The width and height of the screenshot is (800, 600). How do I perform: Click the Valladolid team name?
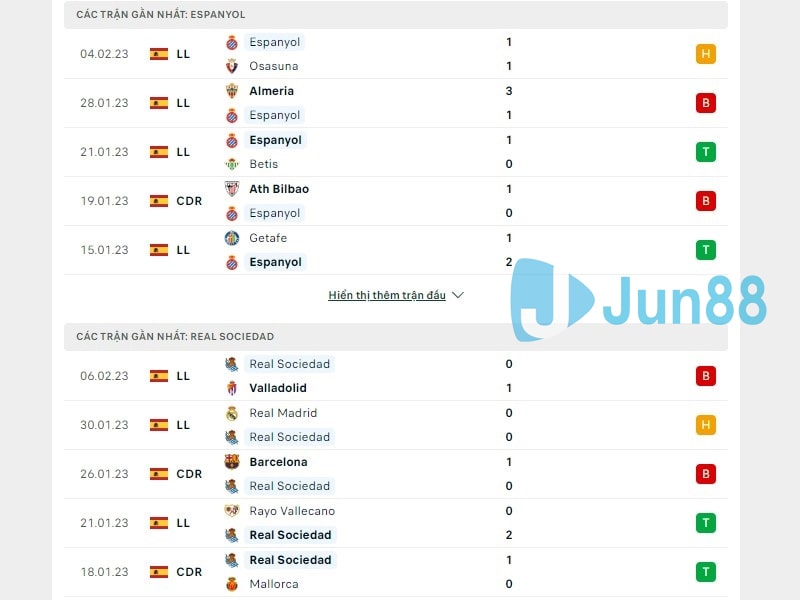click(x=278, y=388)
